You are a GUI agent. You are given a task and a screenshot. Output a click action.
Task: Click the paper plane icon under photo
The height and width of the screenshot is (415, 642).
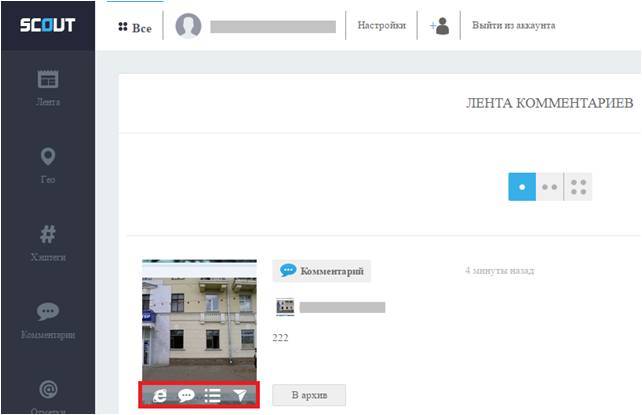[x=240, y=396]
